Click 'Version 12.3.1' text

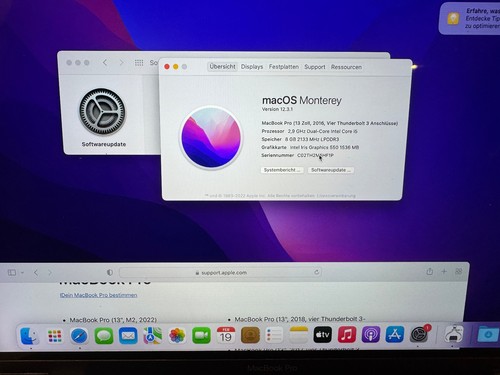click(277, 109)
